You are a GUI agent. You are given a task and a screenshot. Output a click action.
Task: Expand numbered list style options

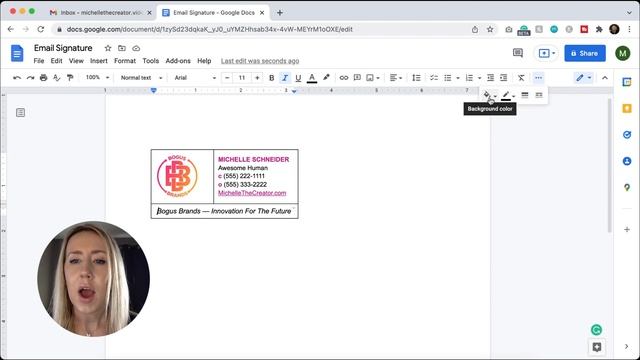coord(479,78)
